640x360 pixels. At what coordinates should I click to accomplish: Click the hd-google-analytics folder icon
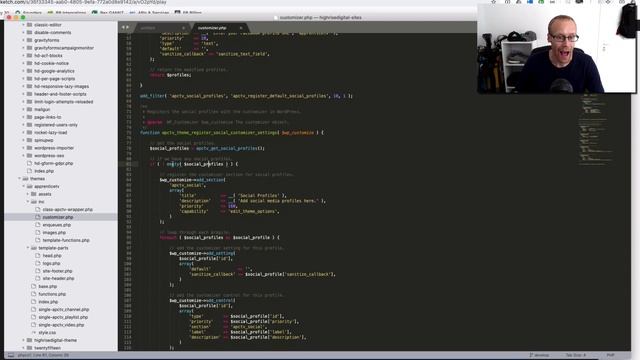click(29, 71)
